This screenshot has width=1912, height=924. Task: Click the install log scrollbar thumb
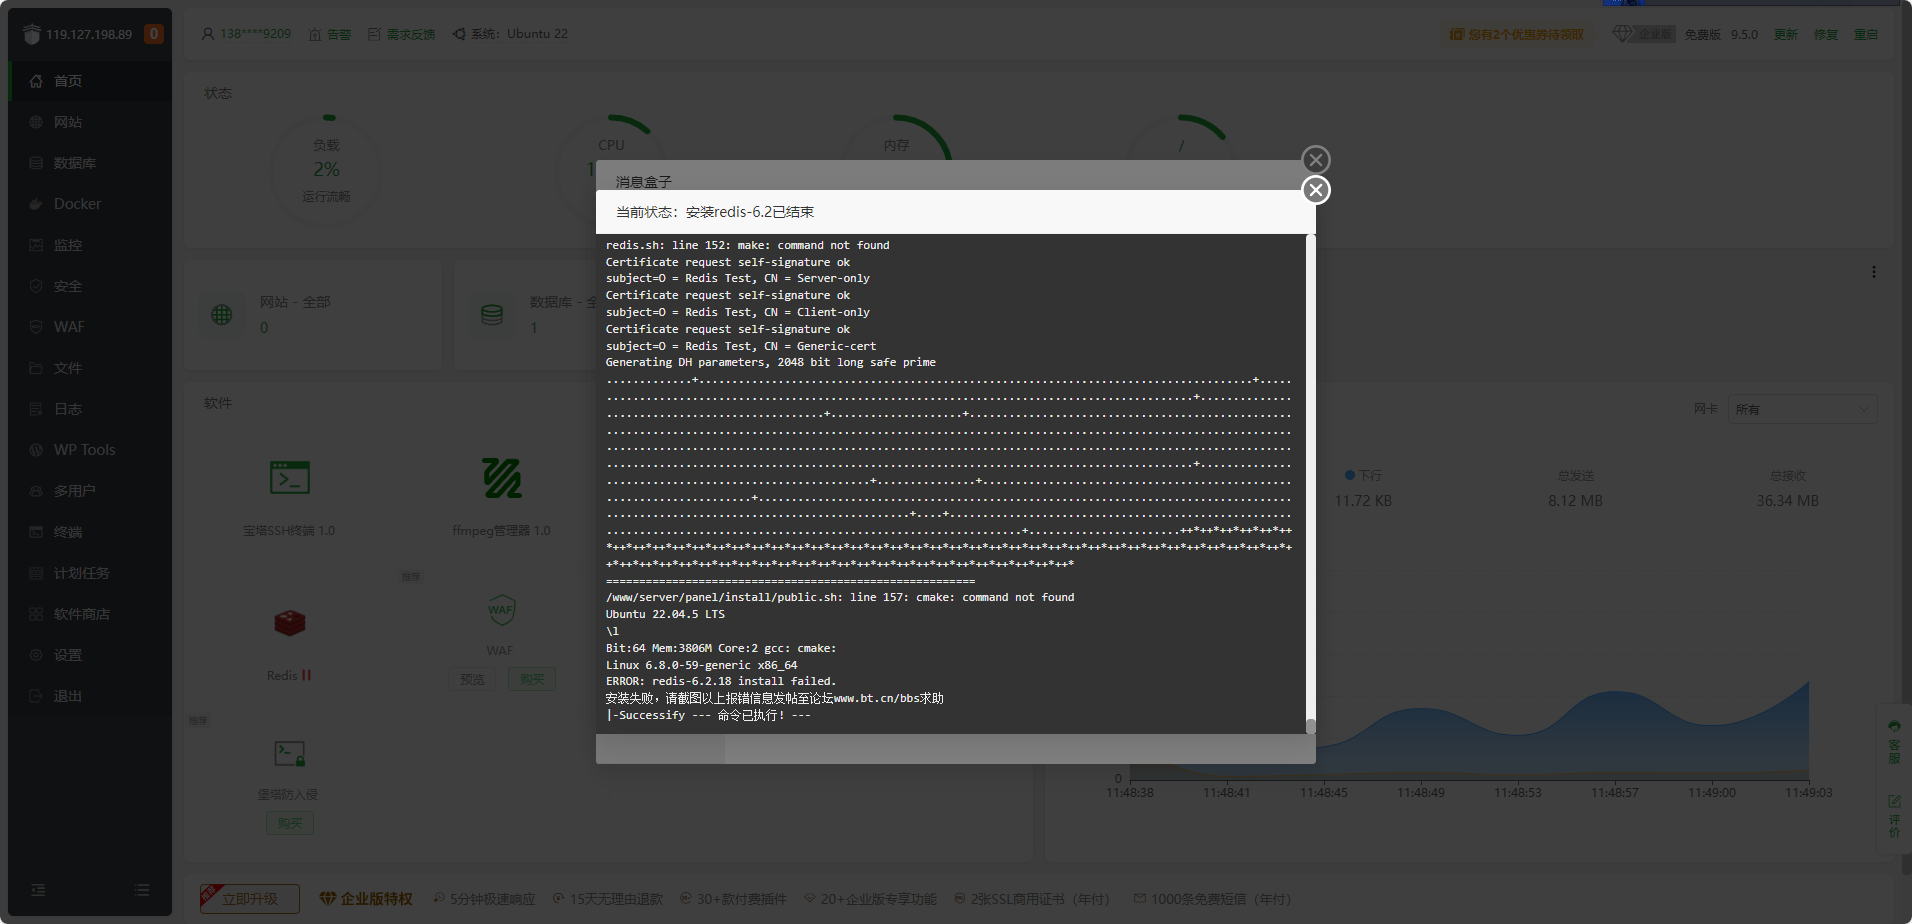(x=1310, y=726)
